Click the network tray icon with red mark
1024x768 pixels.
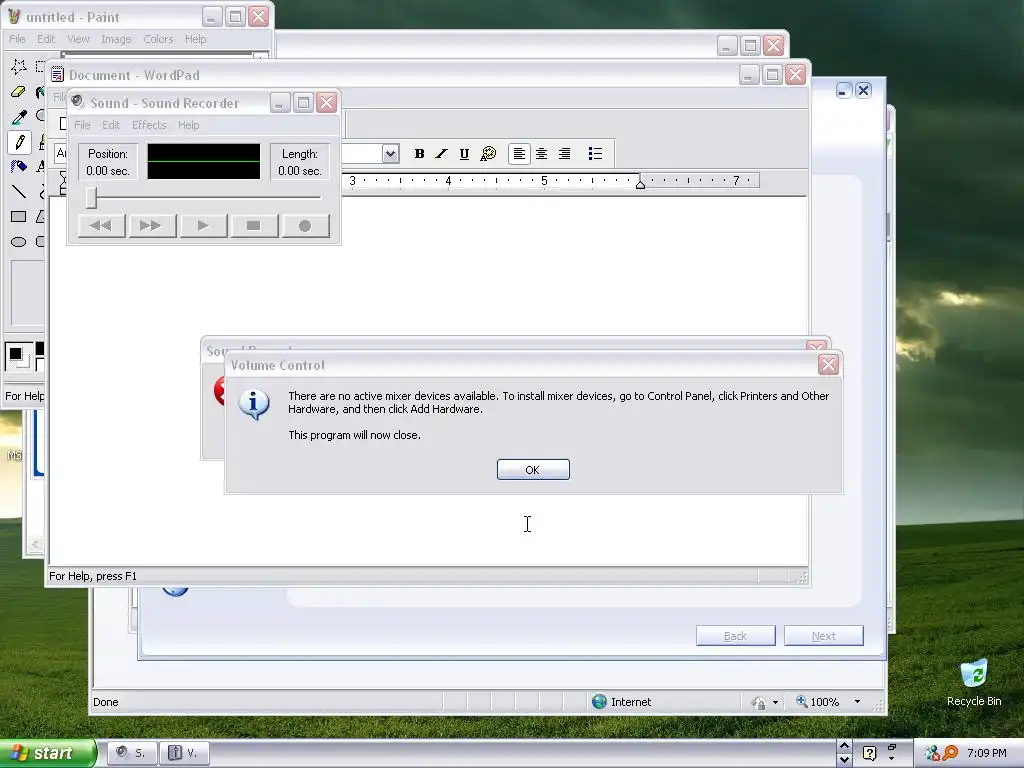coord(932,753)
